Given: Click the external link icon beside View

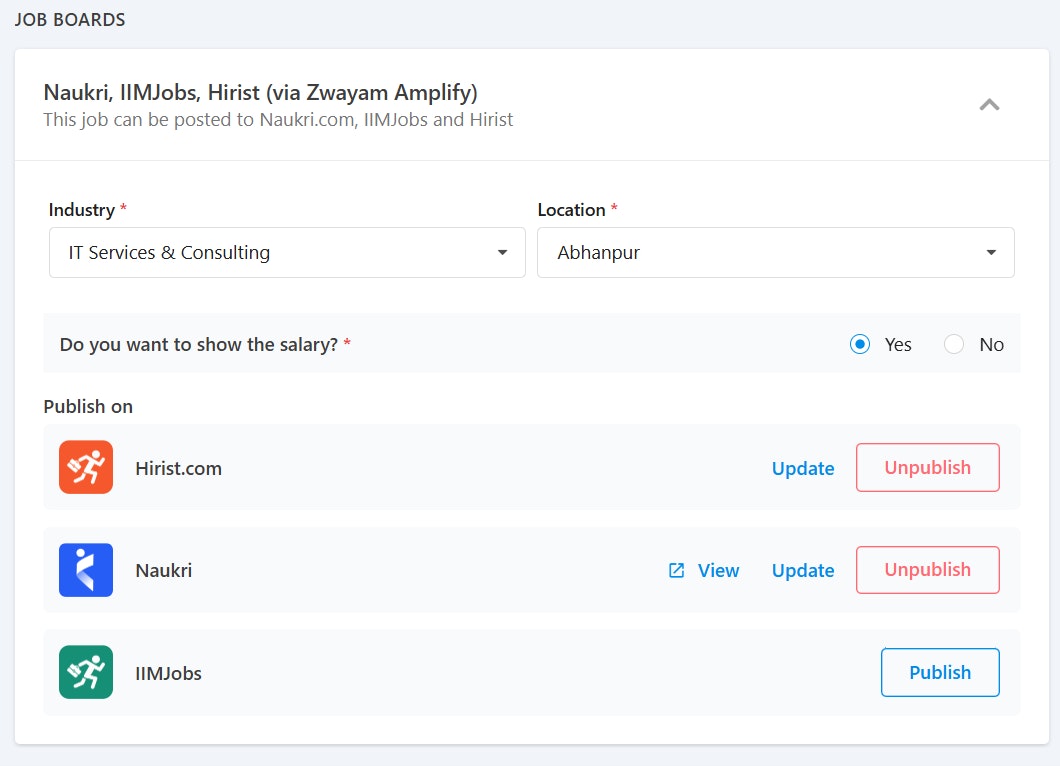Looking at the screenshot, I should click(x=676, y=571).
